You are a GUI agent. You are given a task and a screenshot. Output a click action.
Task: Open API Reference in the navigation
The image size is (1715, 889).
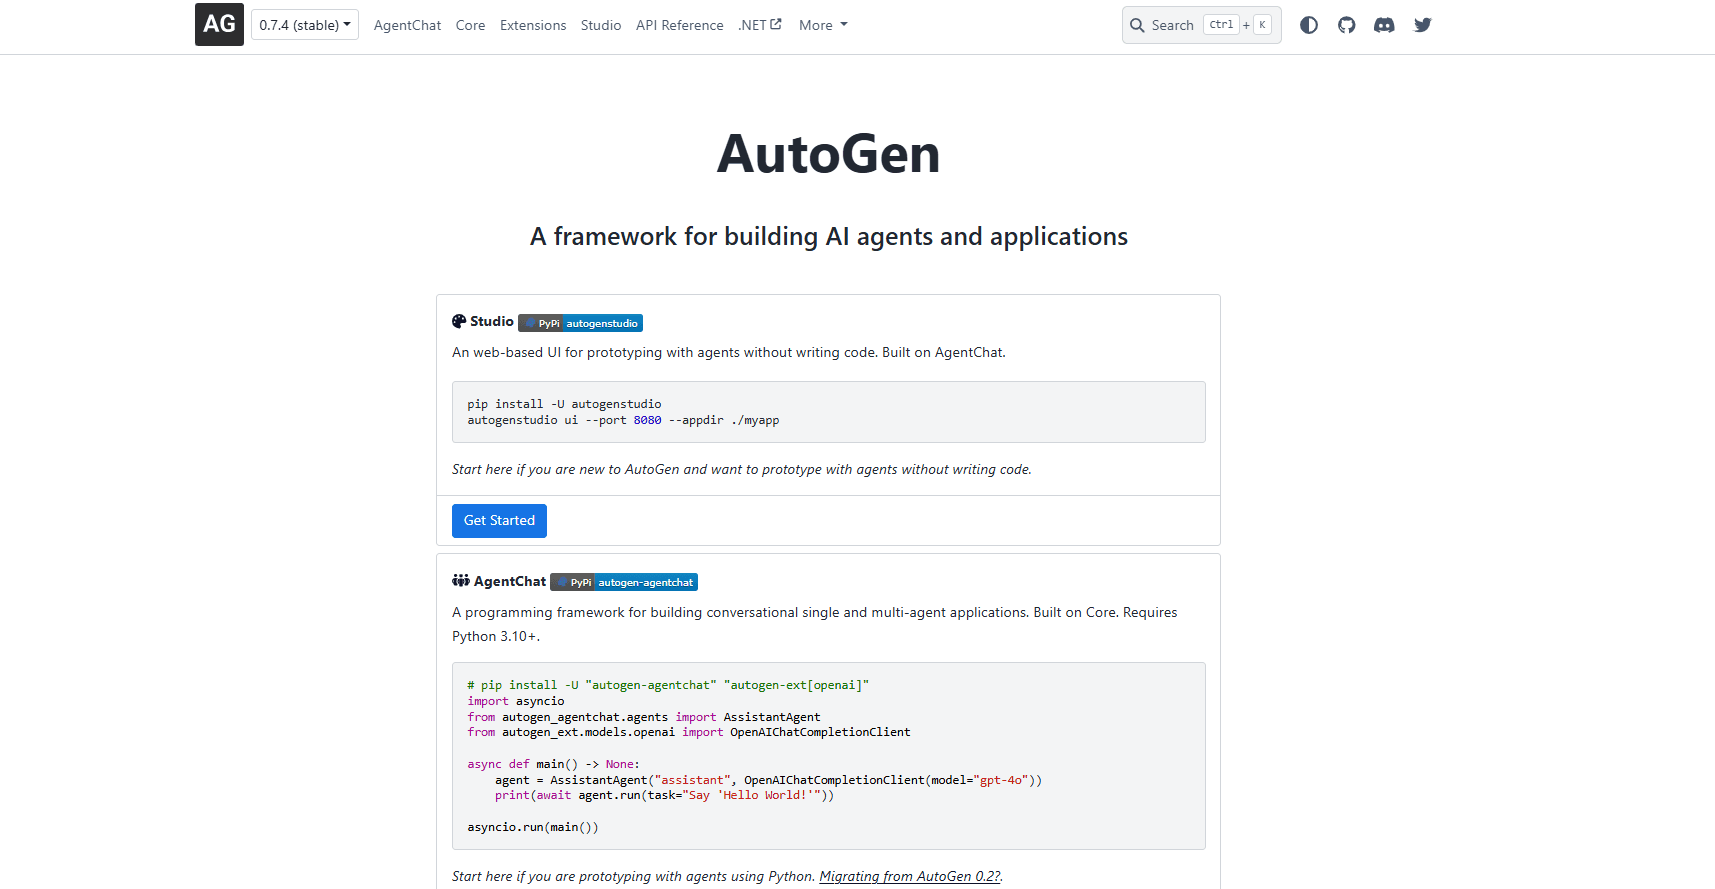pyautogui.click(x=680, y=25)
